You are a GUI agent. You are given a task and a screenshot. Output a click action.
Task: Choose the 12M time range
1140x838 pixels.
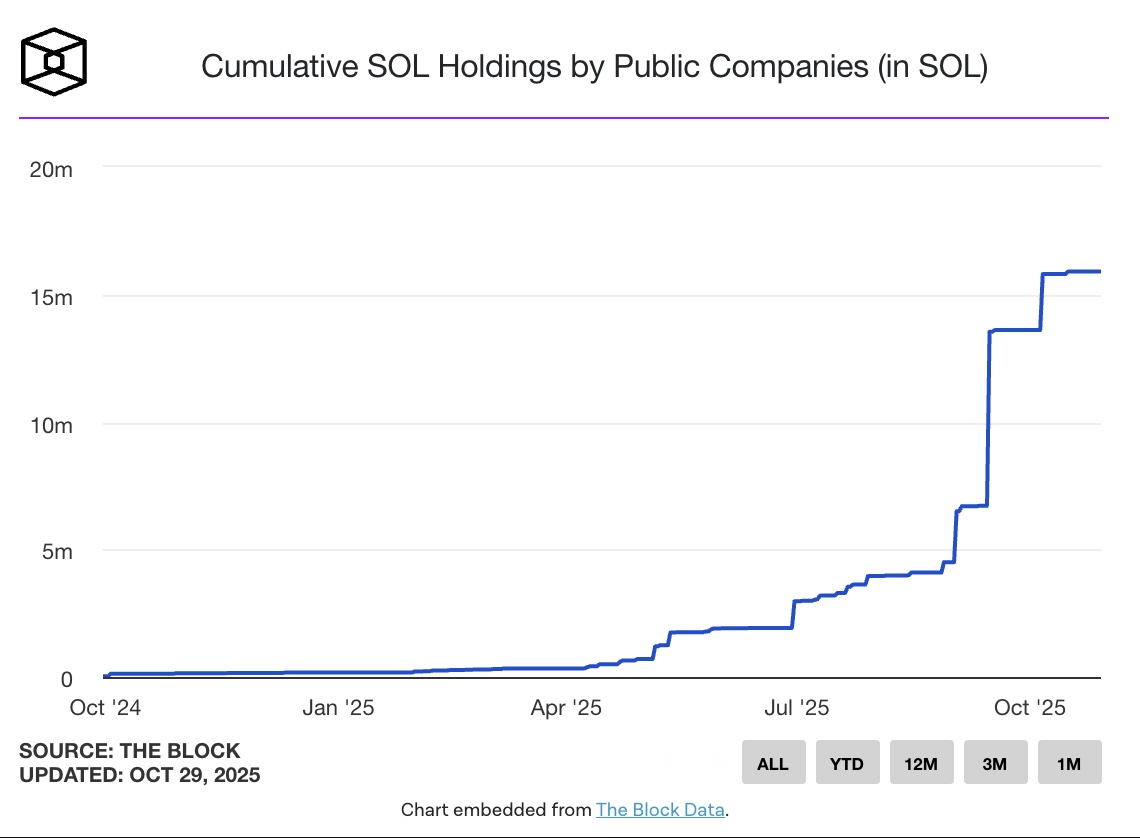click(921, 763)
